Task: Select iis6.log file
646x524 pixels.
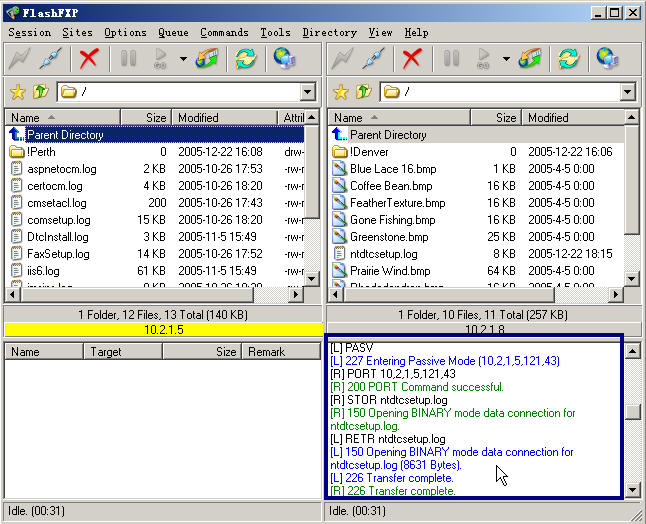Action: point(155,271)
